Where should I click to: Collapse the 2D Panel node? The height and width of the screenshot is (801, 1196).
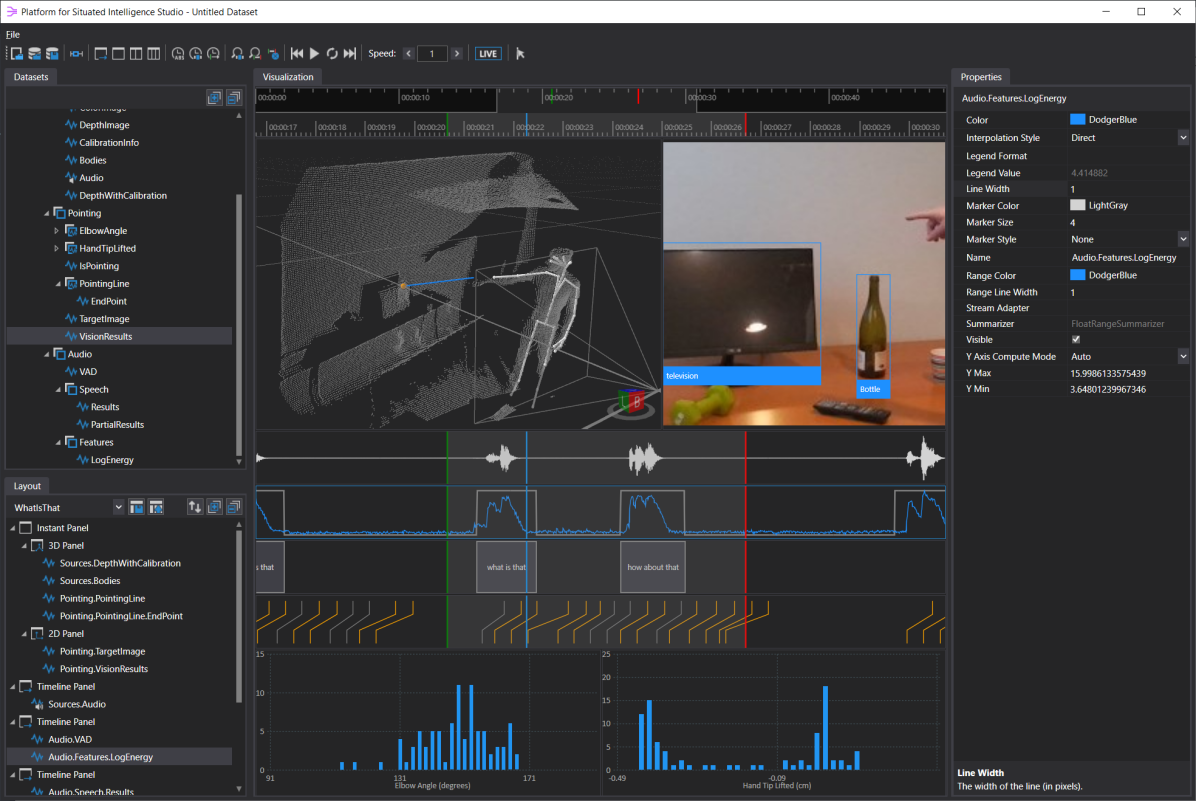click(x=24, y=634)
